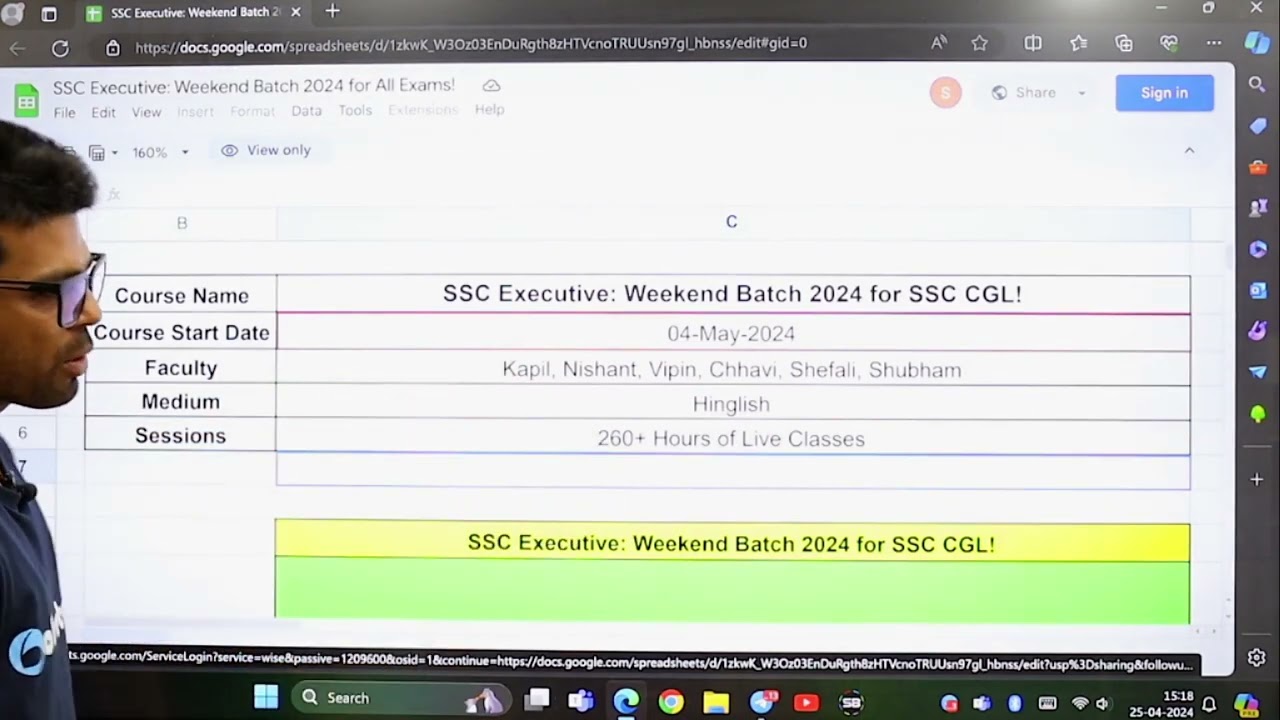The width and height of the screenshot is (1280, 720).
Task: Open the Data menu
Action: (x=306, y=110)
